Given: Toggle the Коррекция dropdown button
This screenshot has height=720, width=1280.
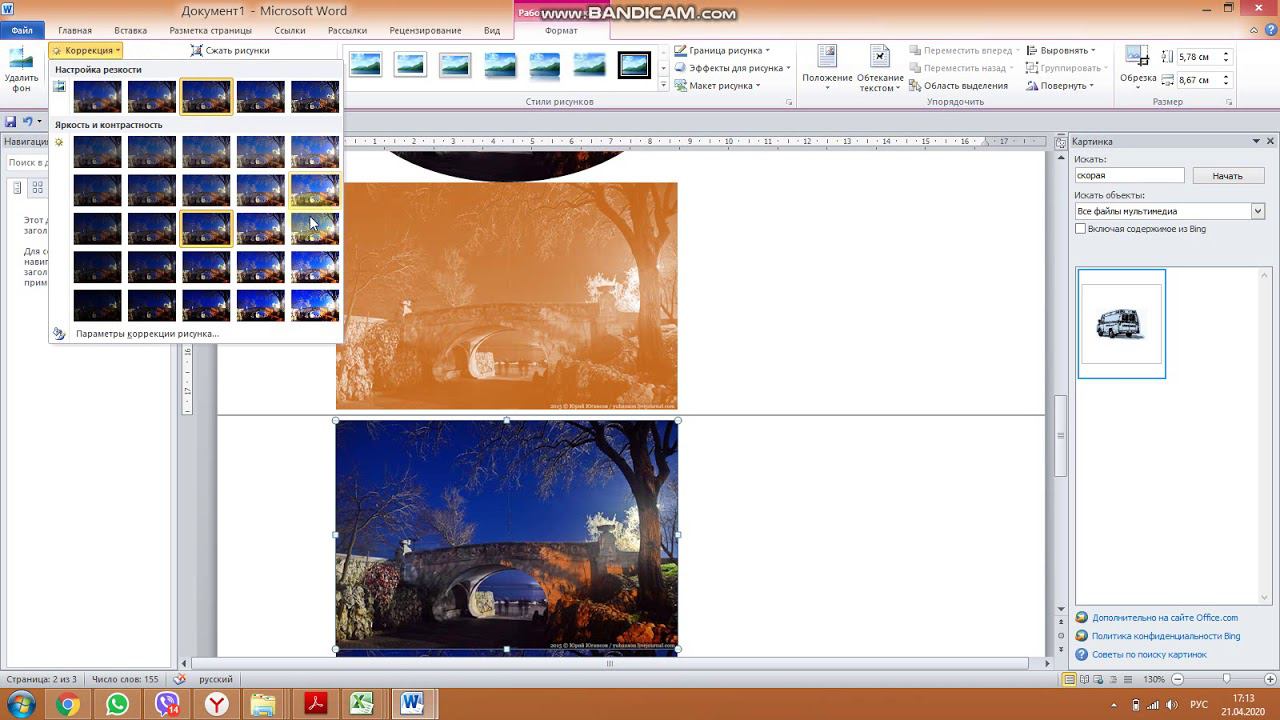Looking at the screenshot, I should [86, 50].
